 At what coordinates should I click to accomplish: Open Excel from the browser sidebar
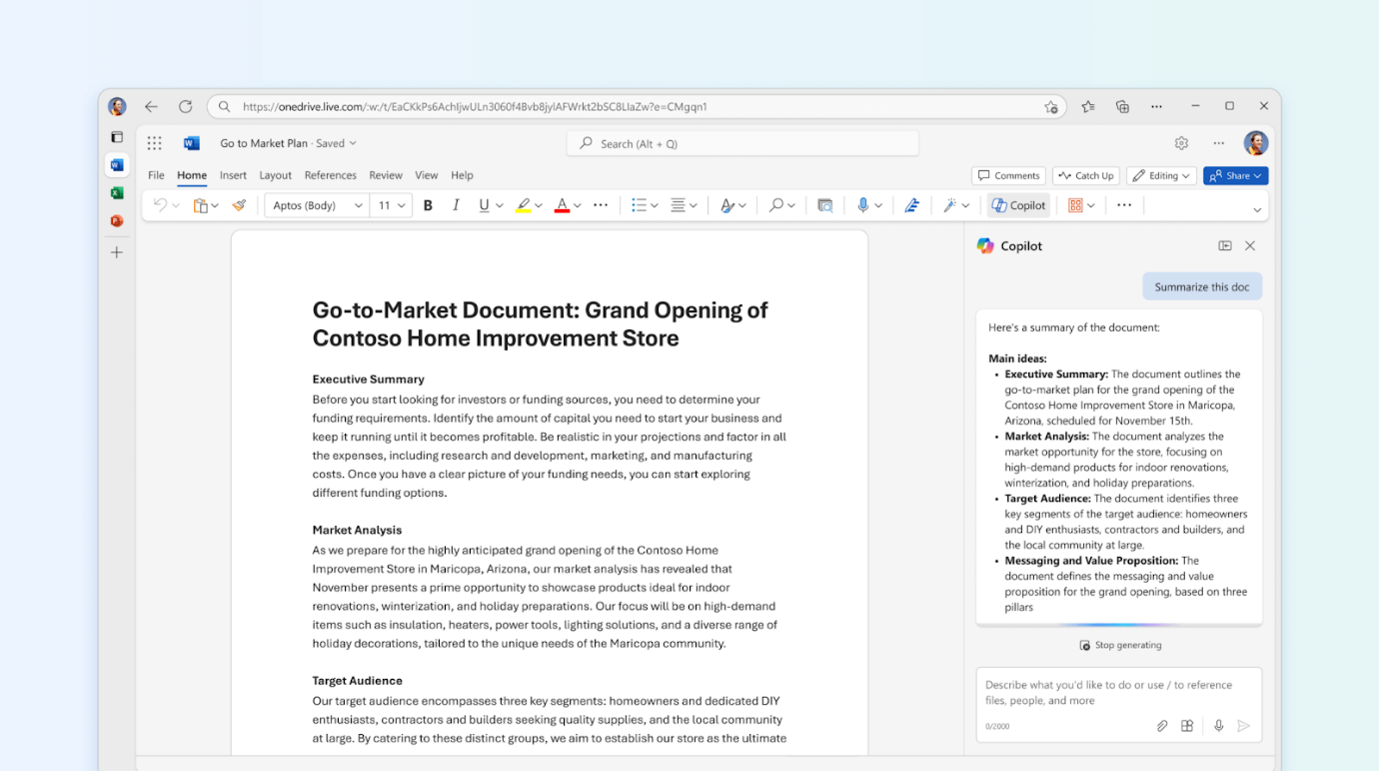point(118,193)
